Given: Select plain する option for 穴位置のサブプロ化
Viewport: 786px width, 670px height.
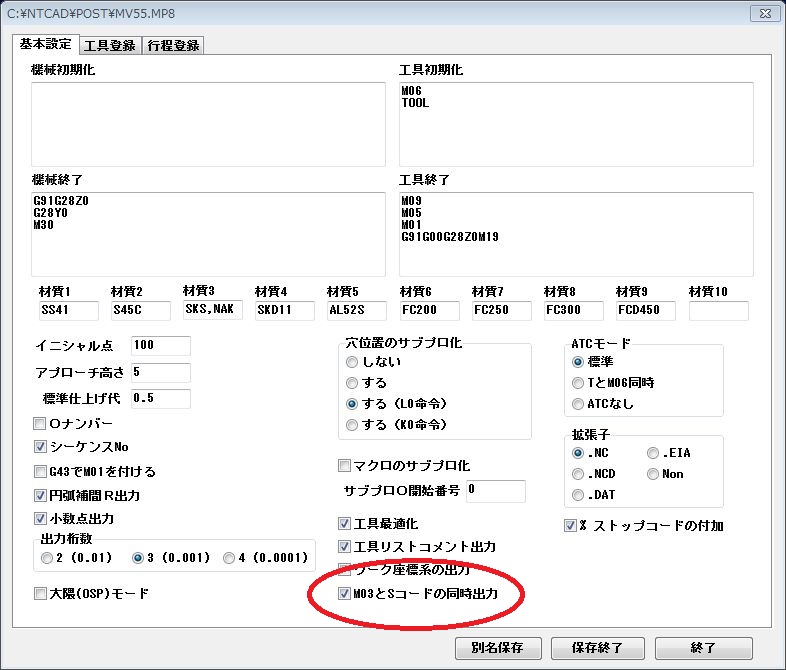Looking at the screenshot, I should (352, 383).
